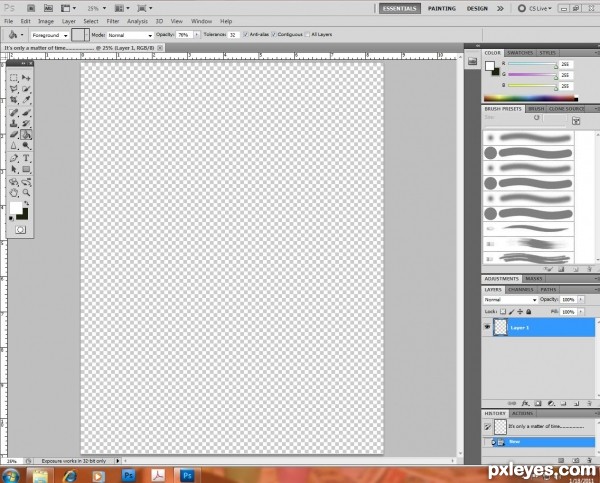Viewport: 600px width, 483px height.
Task: Select Layer 1 thumbnail in Layers panel
Action: pos(500,327)
